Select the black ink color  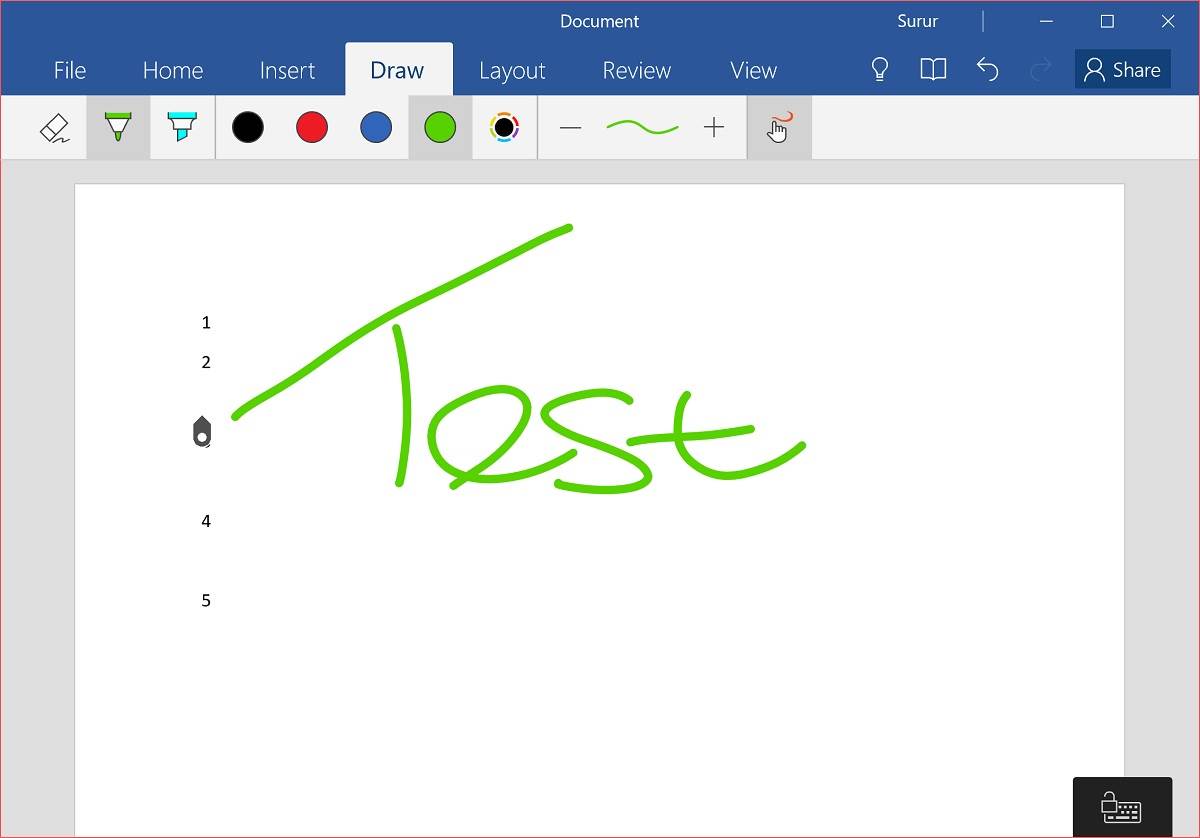(248, 127)
